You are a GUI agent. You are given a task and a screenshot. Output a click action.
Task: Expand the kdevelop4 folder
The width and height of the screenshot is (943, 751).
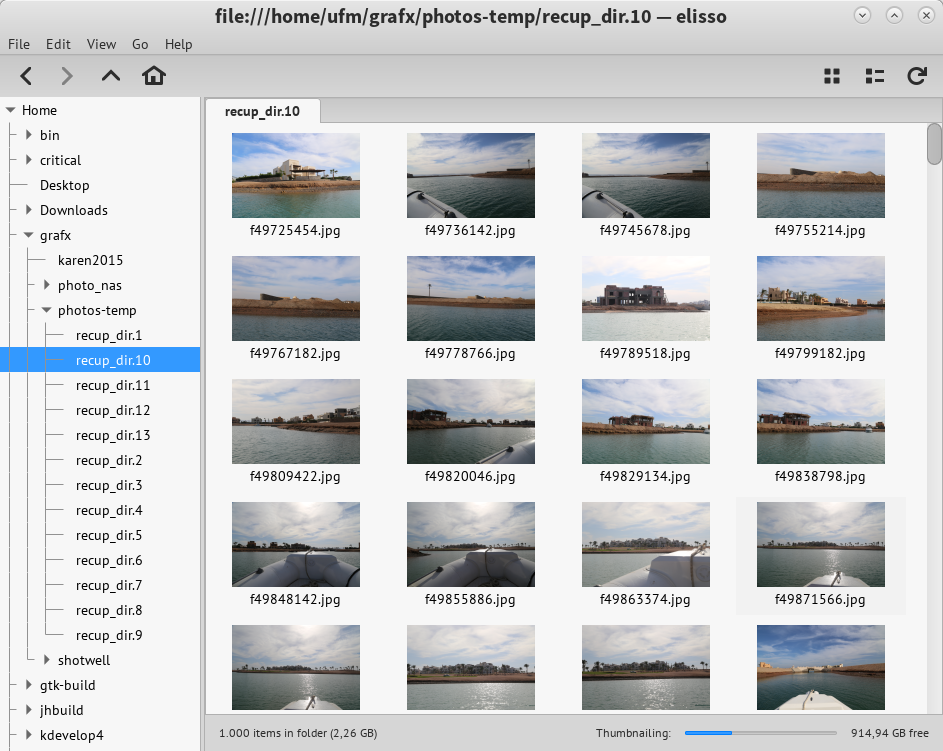[x=28, y=735]
